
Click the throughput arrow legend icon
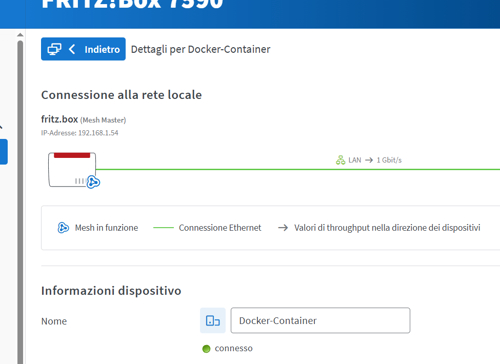(283, 228)
